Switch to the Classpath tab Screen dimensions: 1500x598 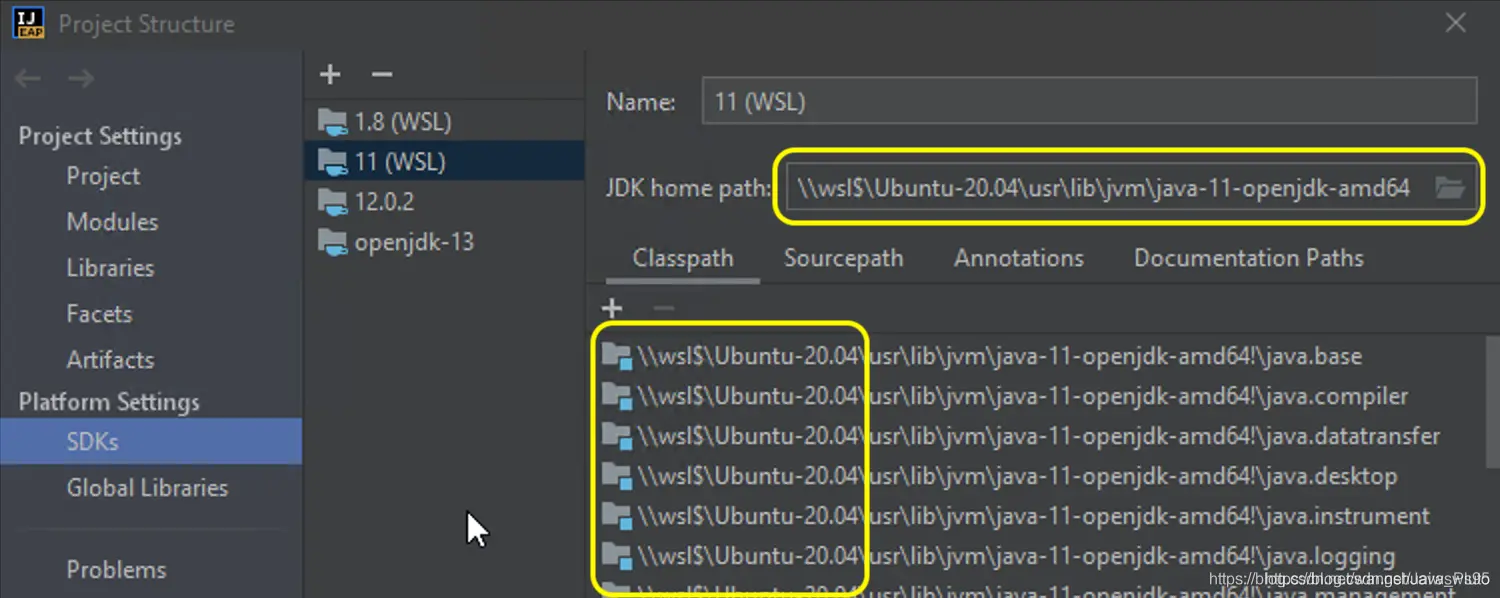[x=683, y=259]
